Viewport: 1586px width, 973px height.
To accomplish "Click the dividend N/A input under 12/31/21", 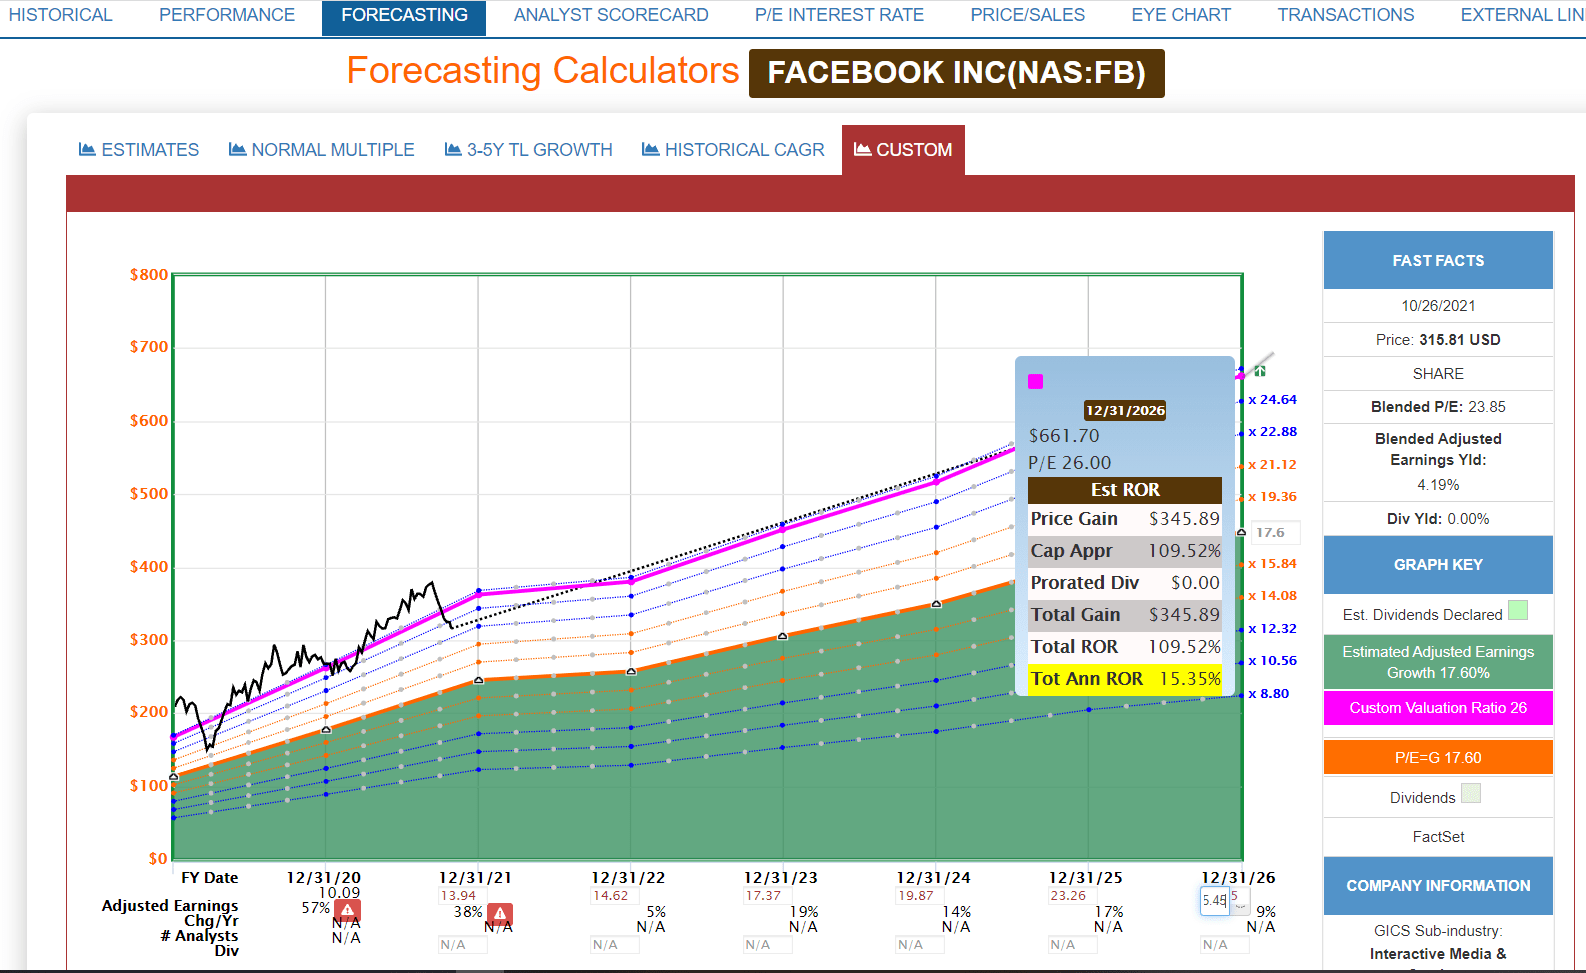I will (463, 945).
